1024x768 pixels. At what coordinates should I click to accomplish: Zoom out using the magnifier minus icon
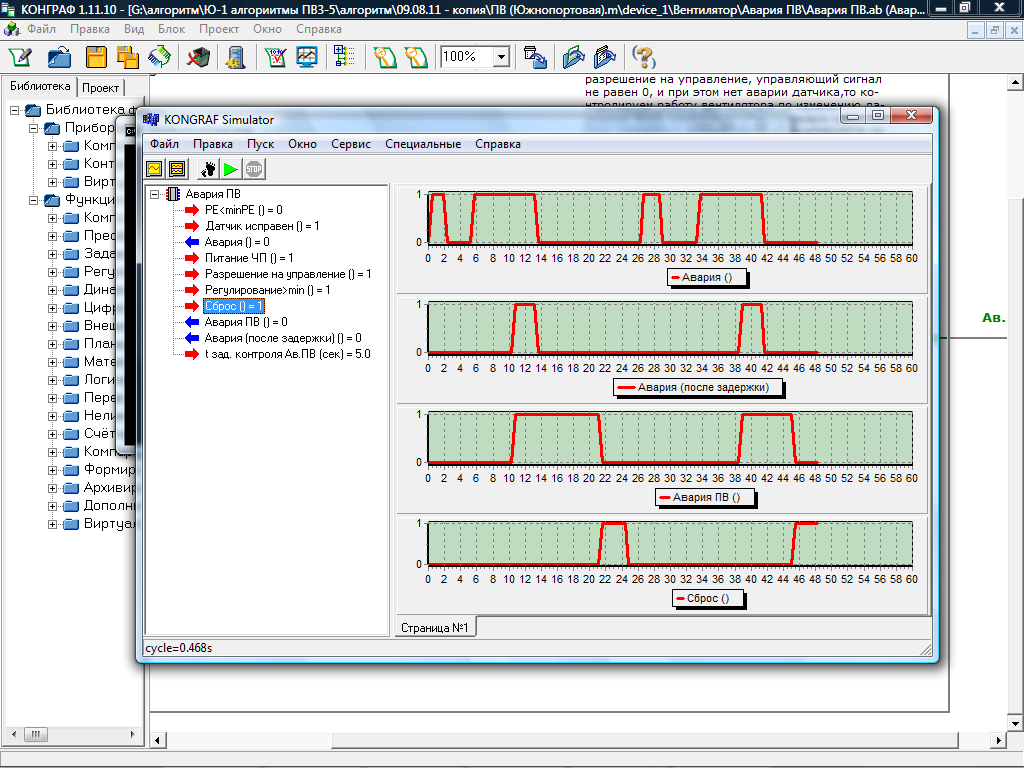[416, 57]
